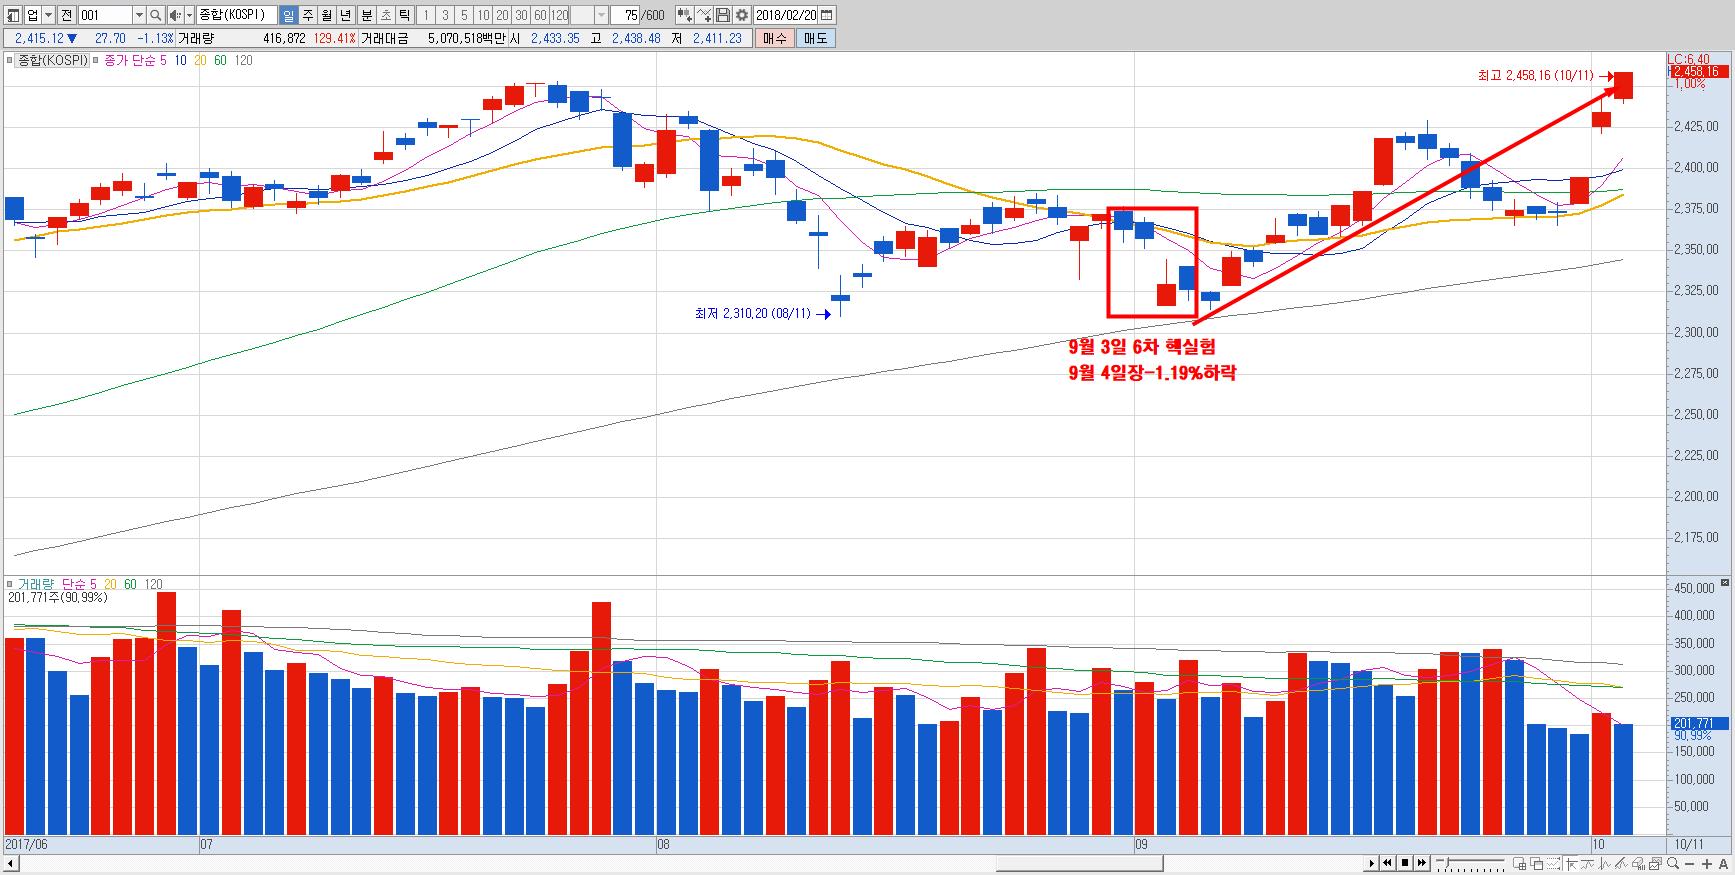Zoom out with the minus icon

(x=1690, y=863)
